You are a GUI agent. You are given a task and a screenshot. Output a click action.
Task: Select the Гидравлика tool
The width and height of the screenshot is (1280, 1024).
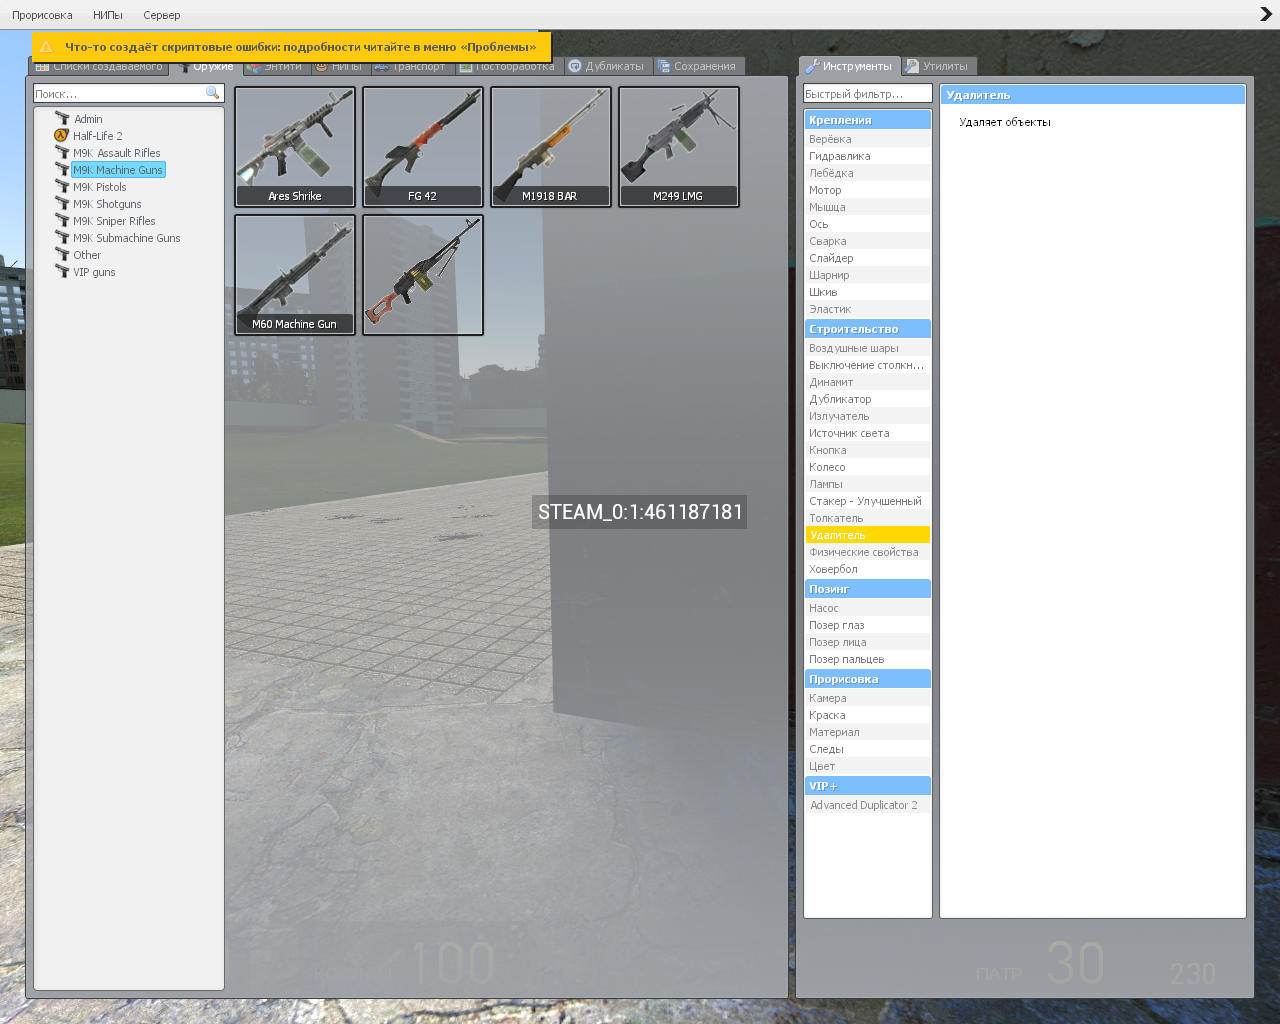[x=868, y=156]
